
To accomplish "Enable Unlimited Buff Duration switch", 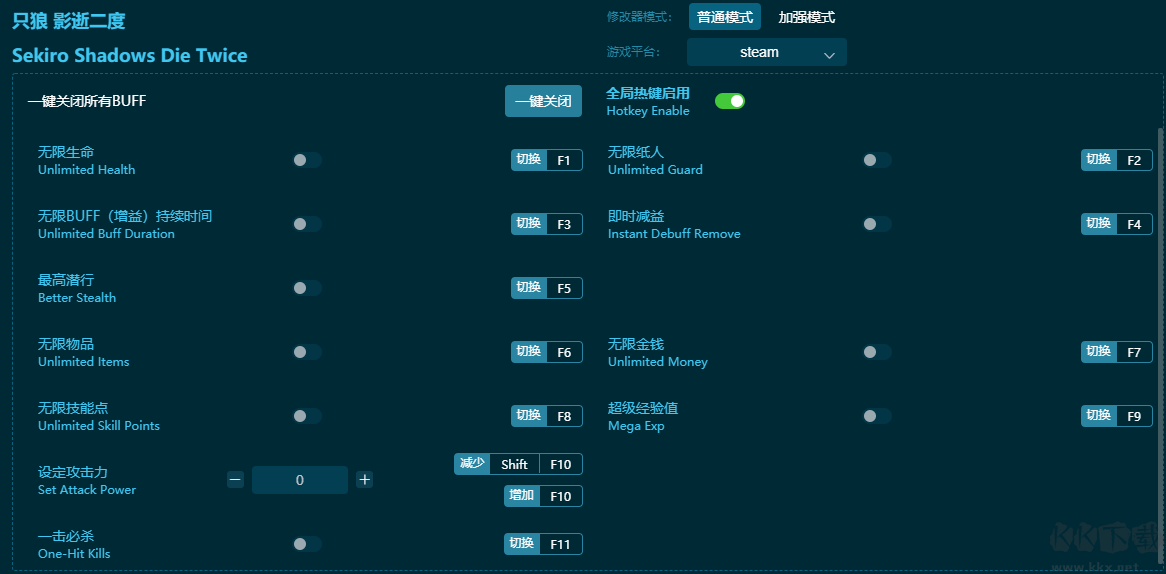I will [x=306, y=224].
